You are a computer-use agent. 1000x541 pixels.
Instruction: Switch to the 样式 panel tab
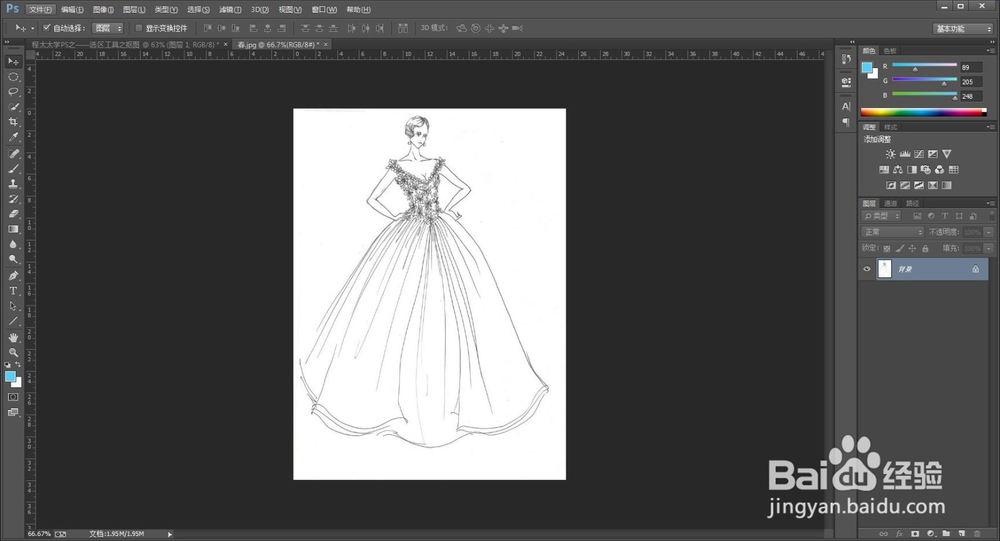(891, 127)
